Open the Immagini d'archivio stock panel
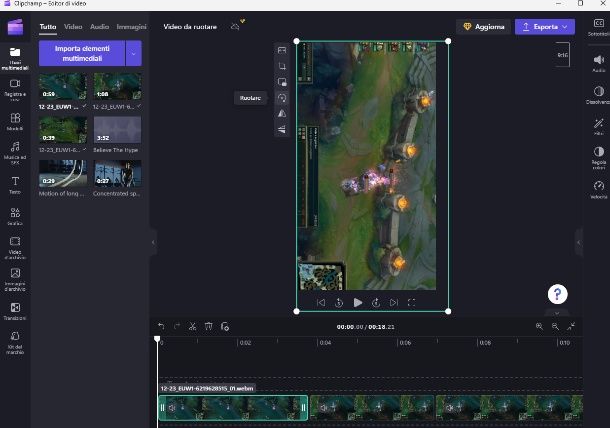This screenshot has width=610, height=428. [x=15, y=279]
